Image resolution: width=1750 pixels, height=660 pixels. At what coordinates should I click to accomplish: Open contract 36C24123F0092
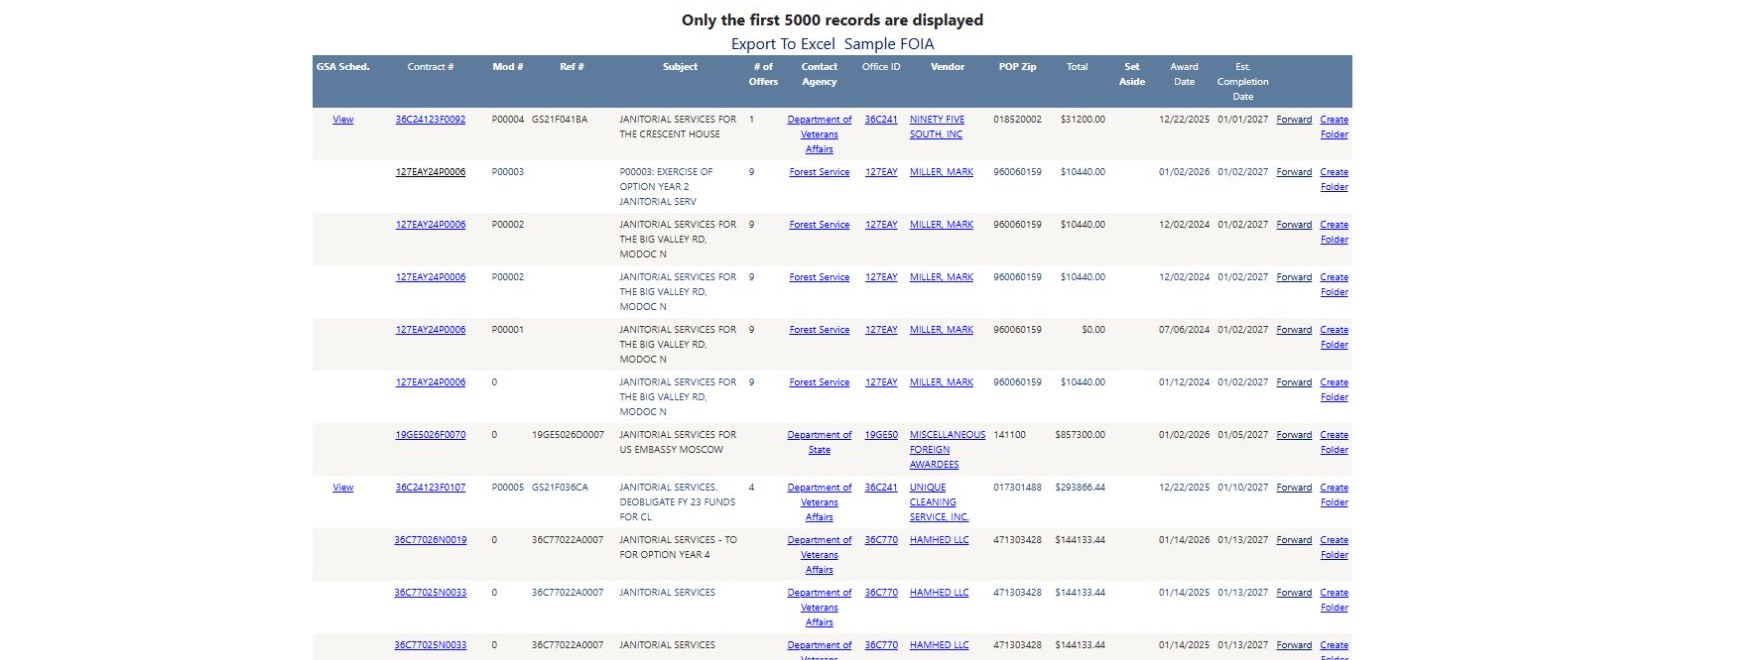430,119
